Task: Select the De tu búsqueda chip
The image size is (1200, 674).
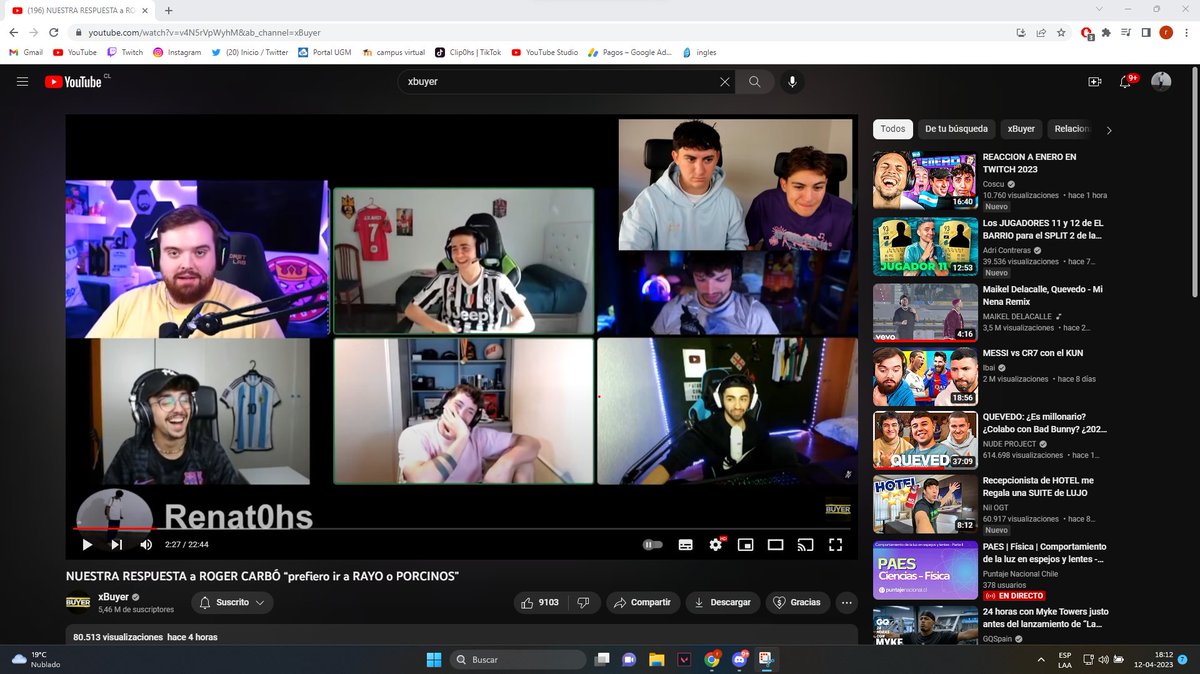Action: 956,129
